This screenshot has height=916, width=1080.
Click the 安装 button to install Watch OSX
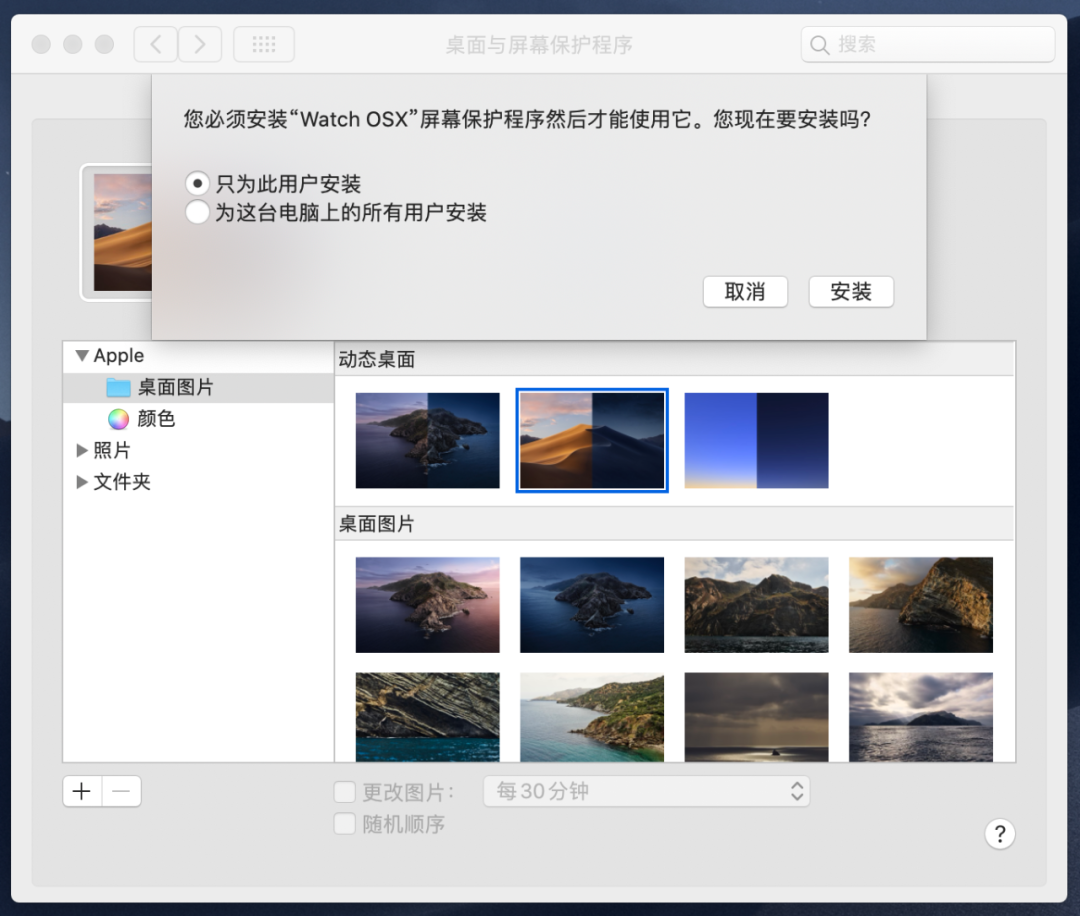click(x=850, y=291)
